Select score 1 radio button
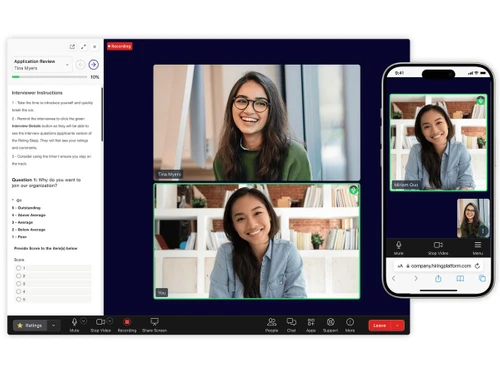This screenshot has width=500, height=375. (x=19, y=268)
